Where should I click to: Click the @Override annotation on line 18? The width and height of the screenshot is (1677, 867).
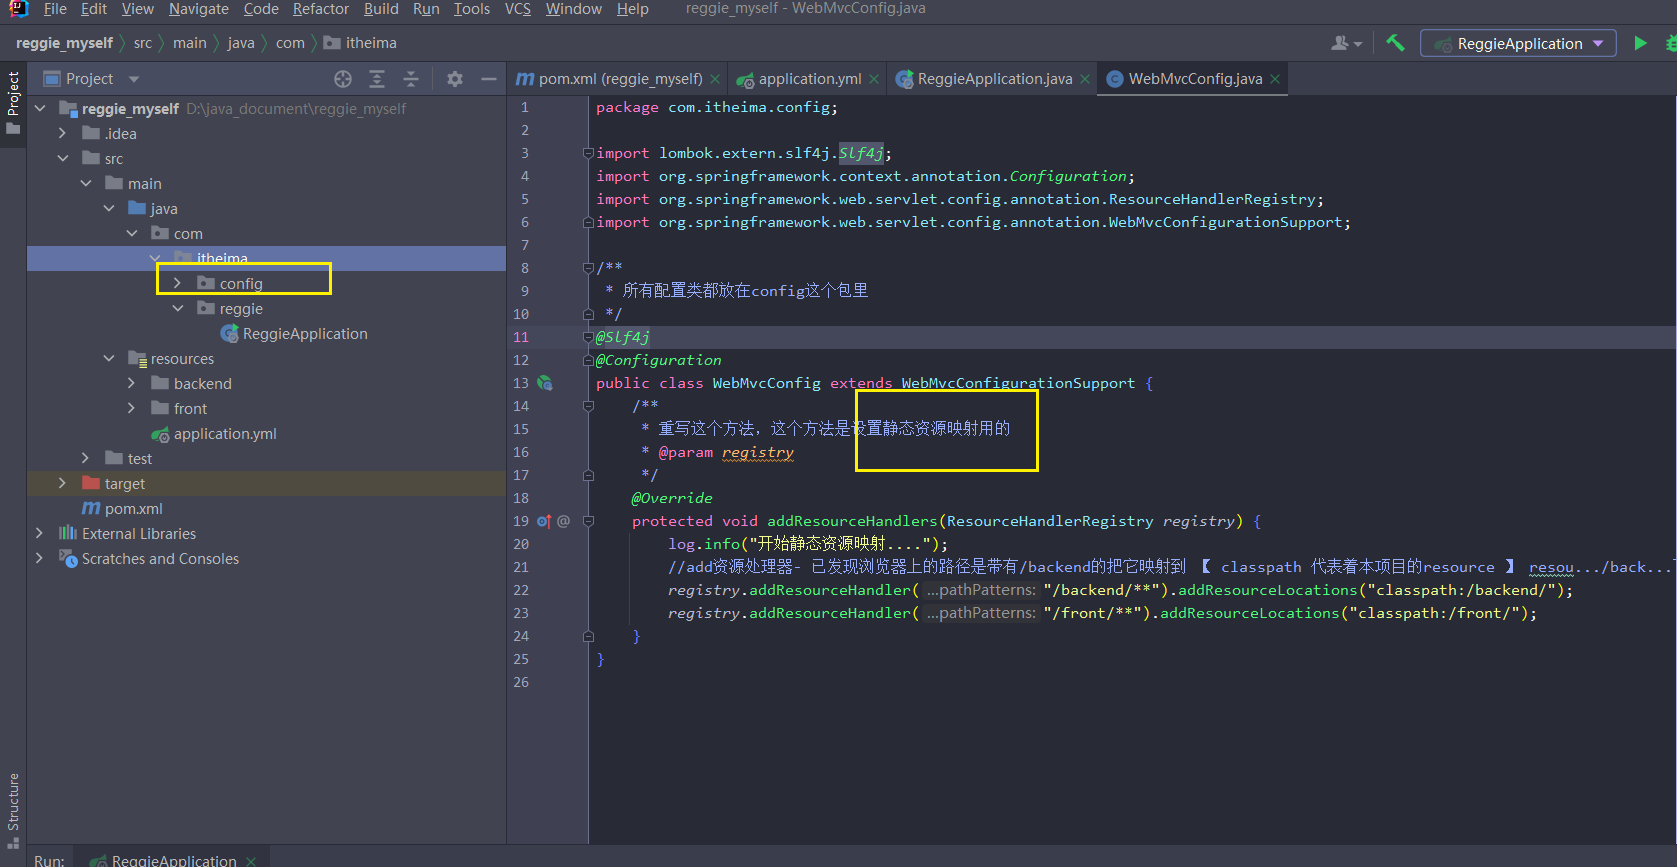[x=672, y=498]
